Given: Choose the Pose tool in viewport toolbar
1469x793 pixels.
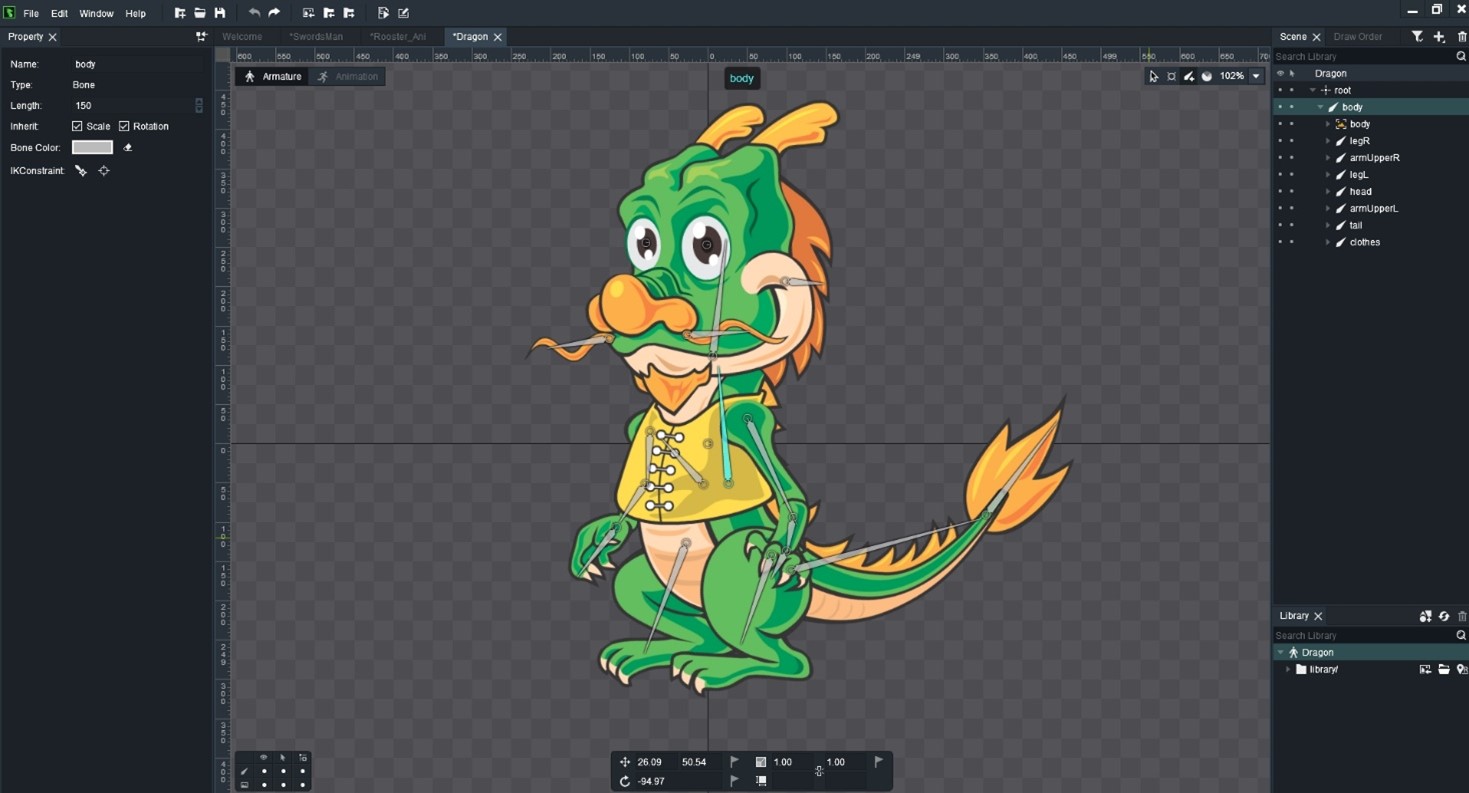Looking at the screenshot, I should 1171,76.
